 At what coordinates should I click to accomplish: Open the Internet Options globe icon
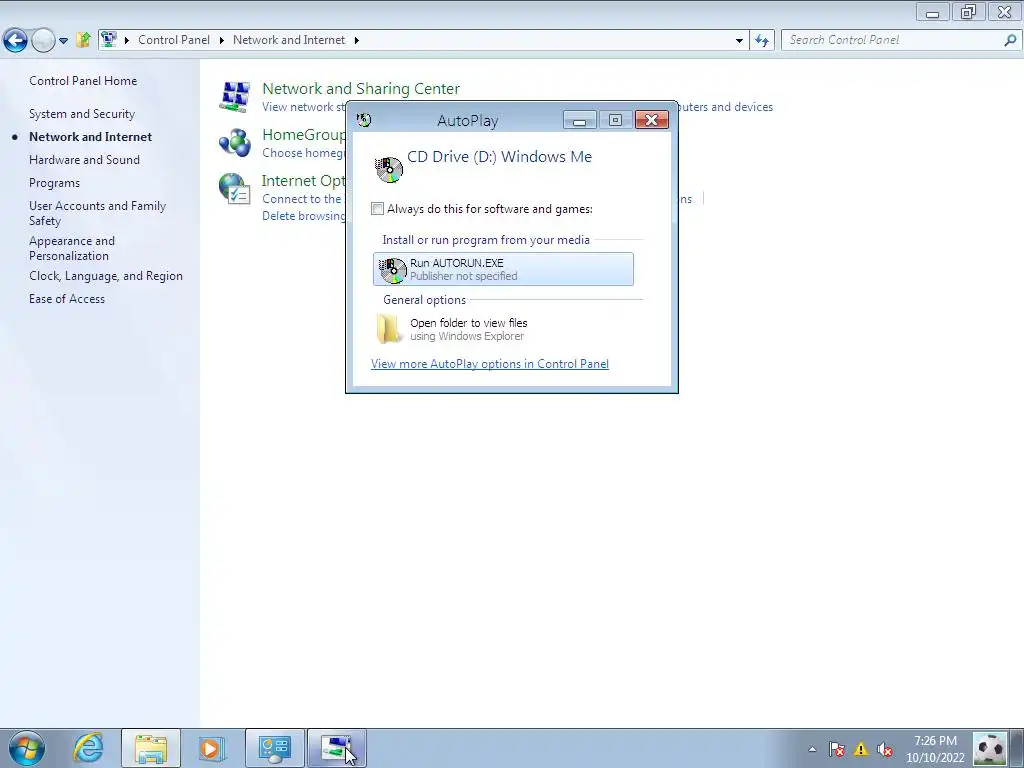coord(235,189)
